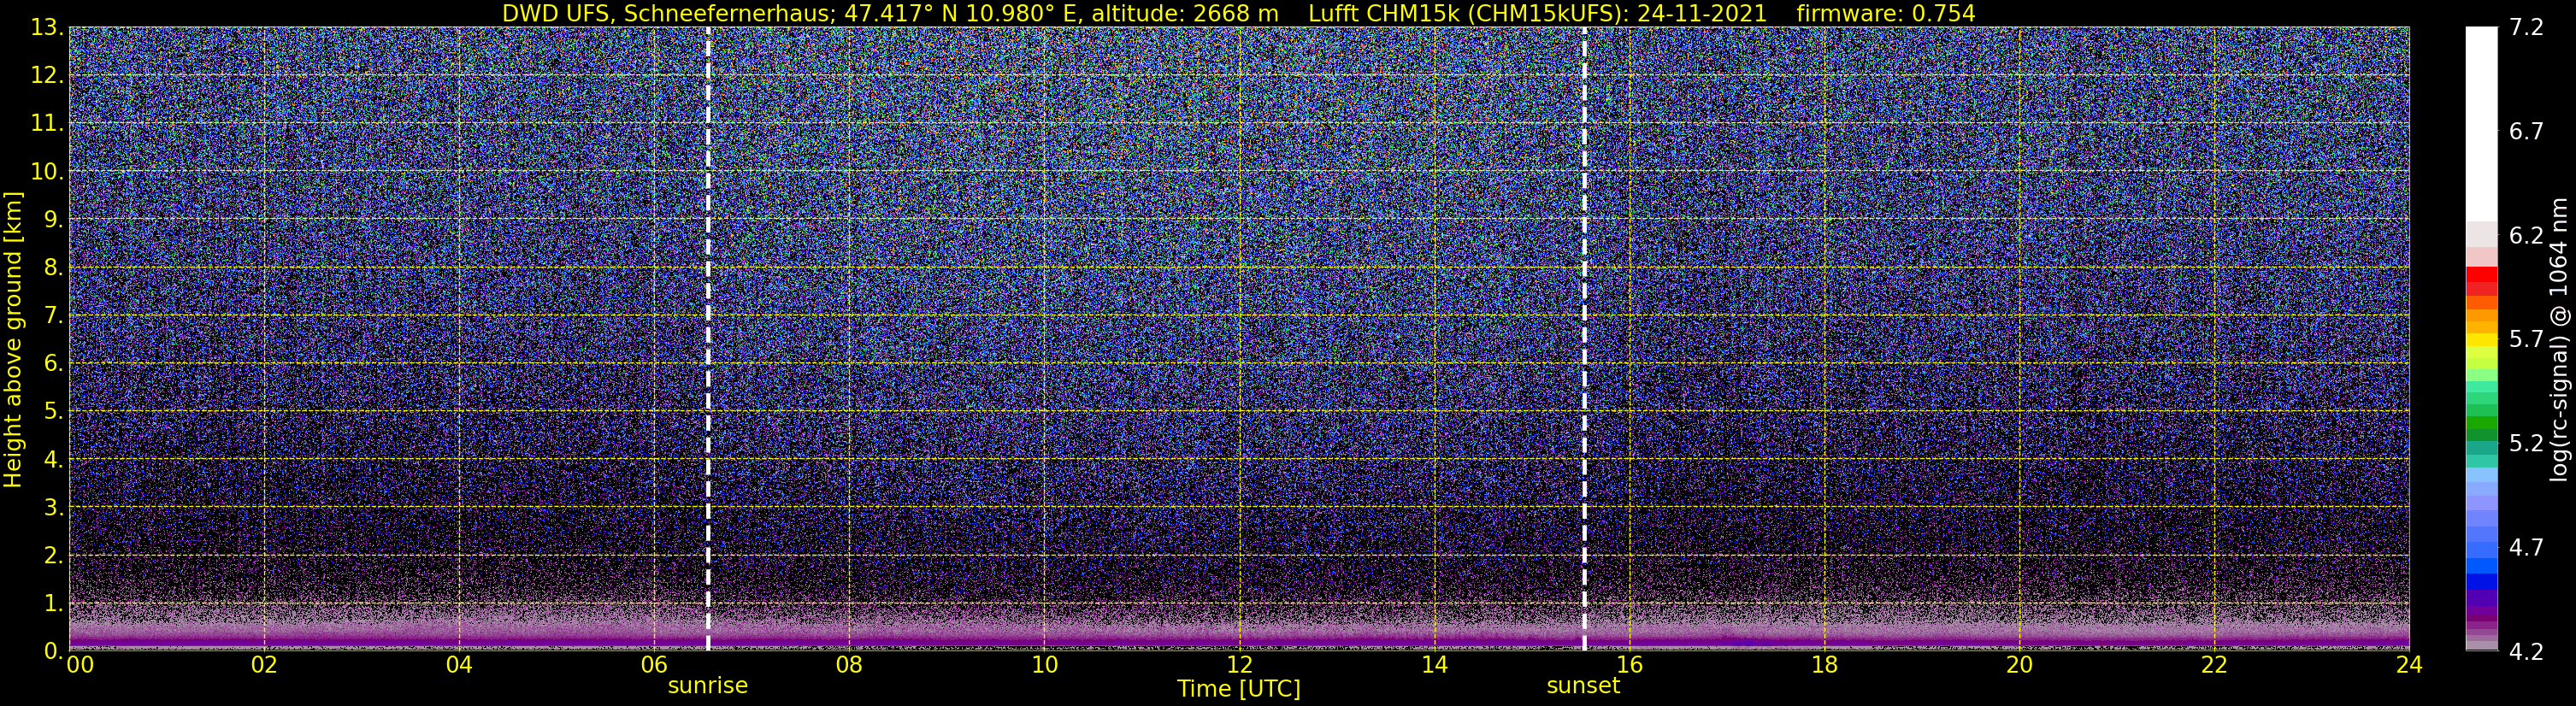Click the sunrise label under the axis
The width and height of the screenshot is (2576, 706).
(x=707, y=686)
